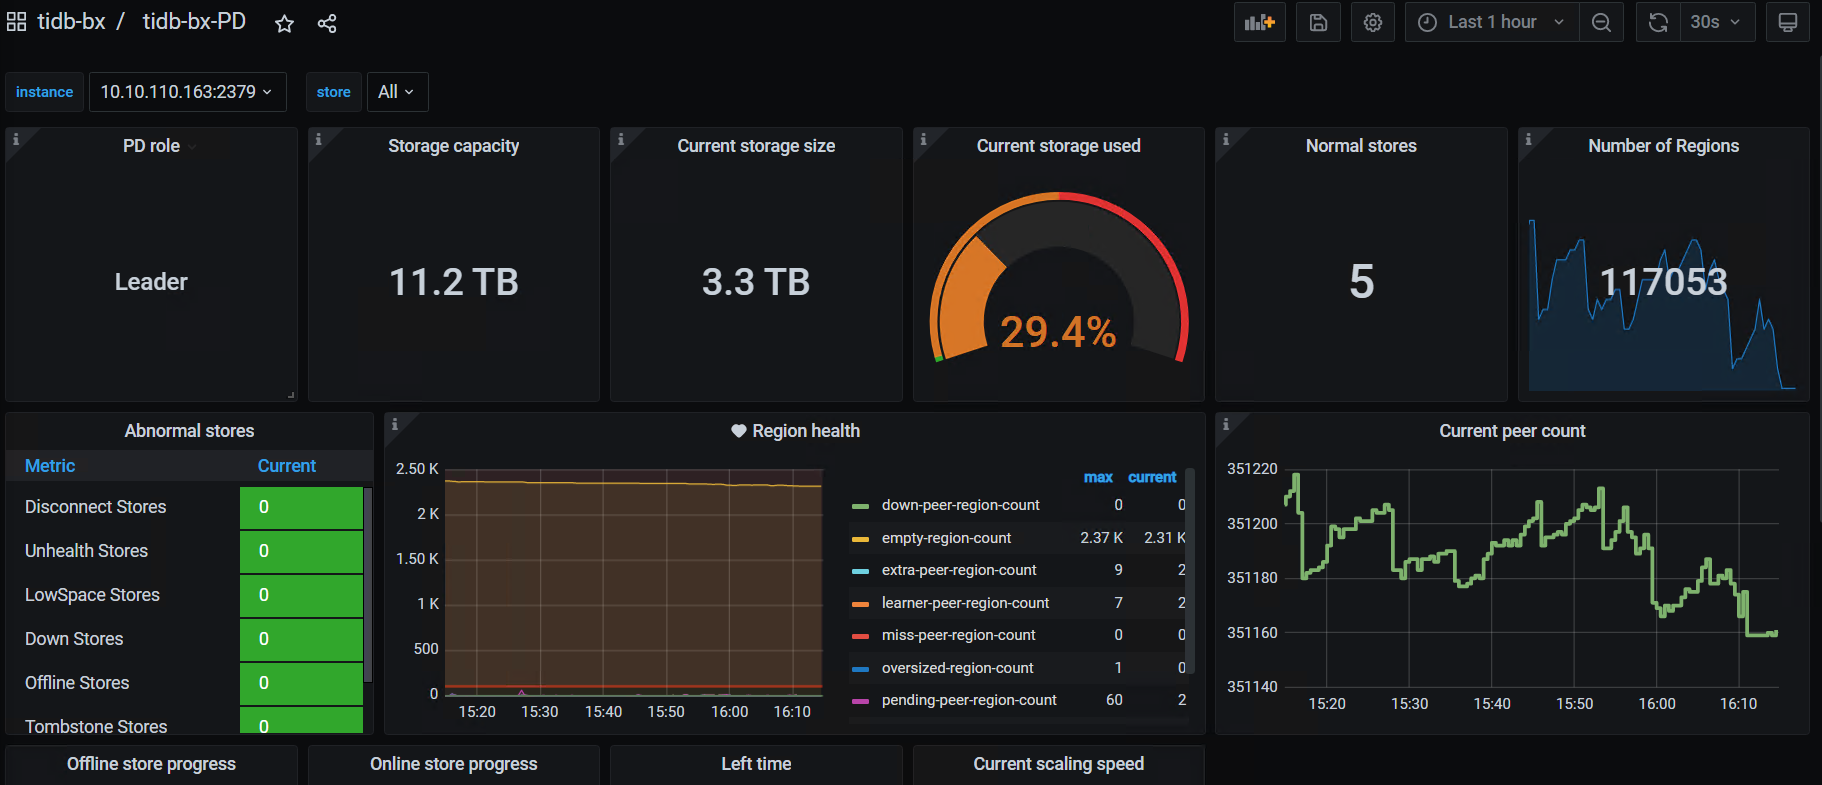Zoom out the time range

tap(1601, 22)
